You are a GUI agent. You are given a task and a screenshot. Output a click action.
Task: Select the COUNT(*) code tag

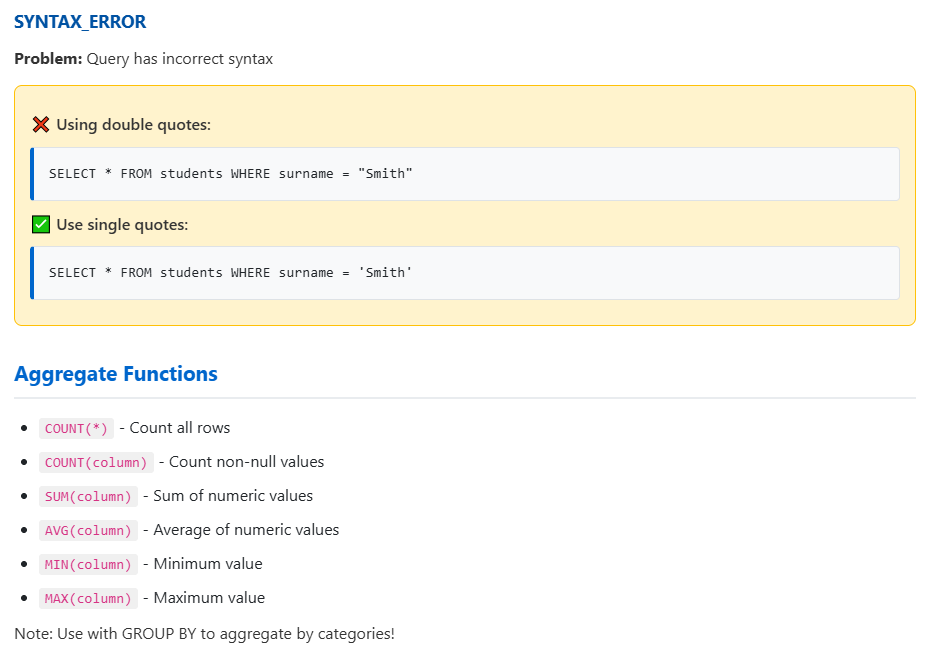click(76, 428)
